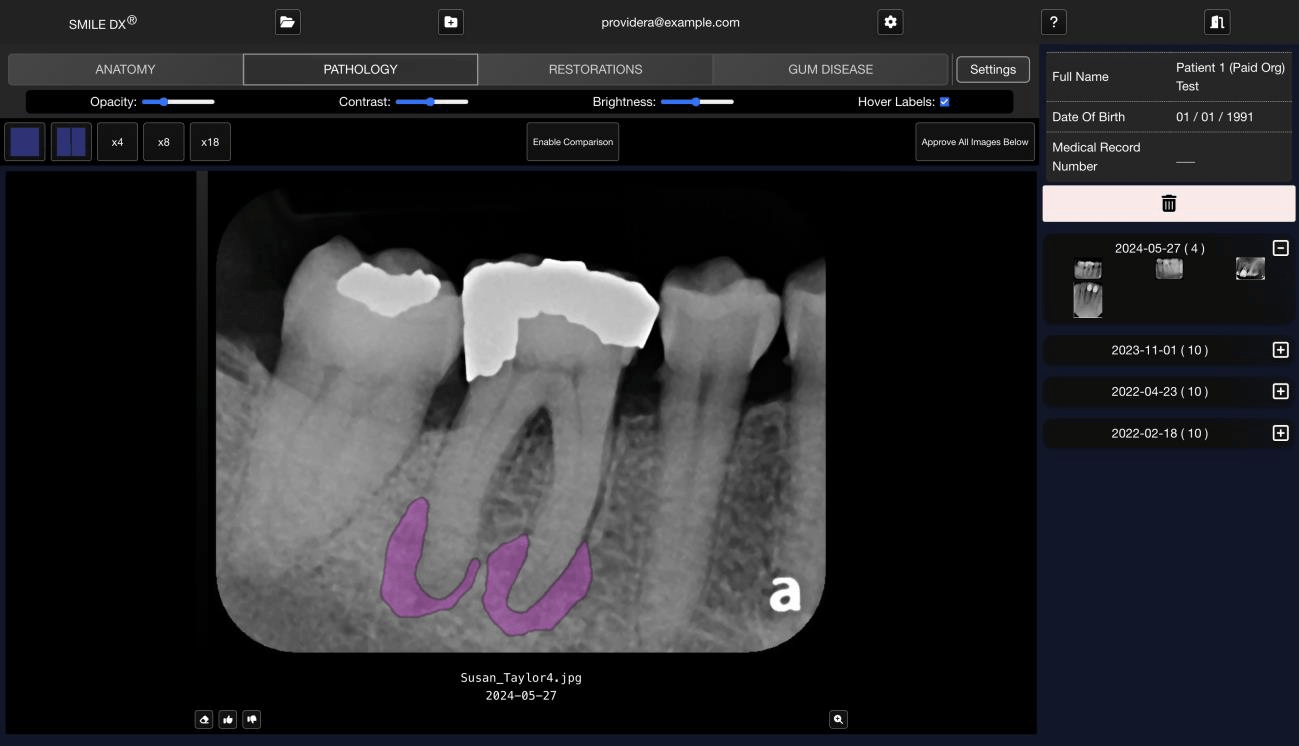Switch to the Gum Disease tab
Viewport: 1299px width, 746px height.
830,69
